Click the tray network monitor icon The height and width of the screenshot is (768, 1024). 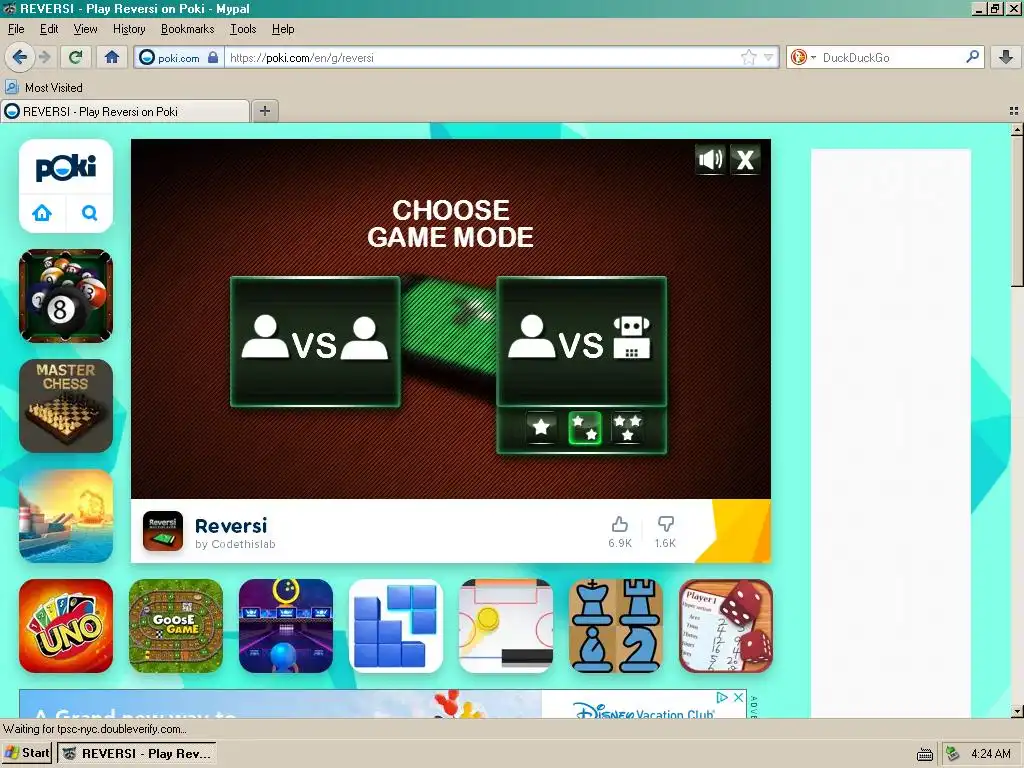click(953, 754)
